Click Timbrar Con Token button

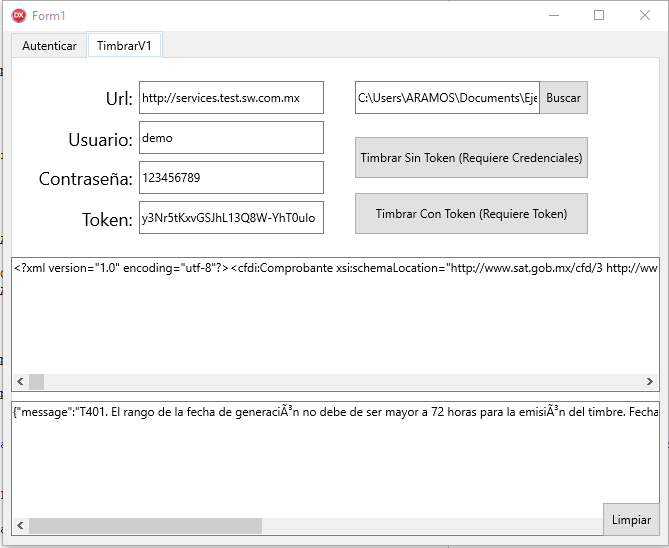pyautogui.click(x=471, y=214)
